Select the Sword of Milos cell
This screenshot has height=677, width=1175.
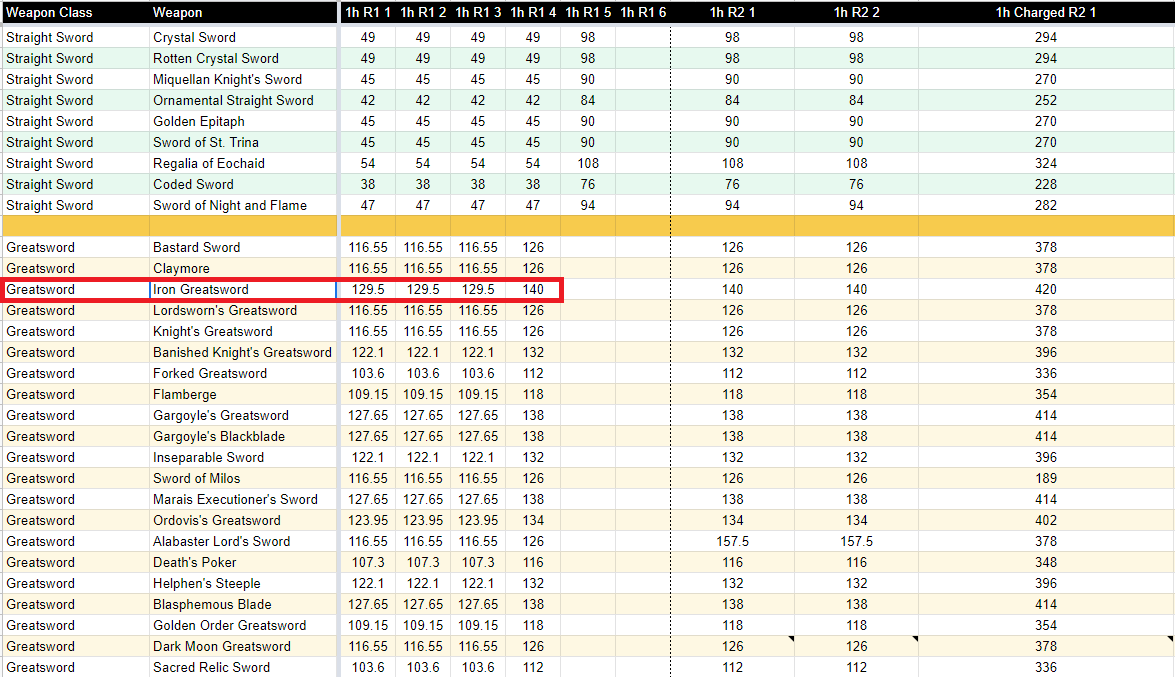pyautogui.click(x=243, y=478)
